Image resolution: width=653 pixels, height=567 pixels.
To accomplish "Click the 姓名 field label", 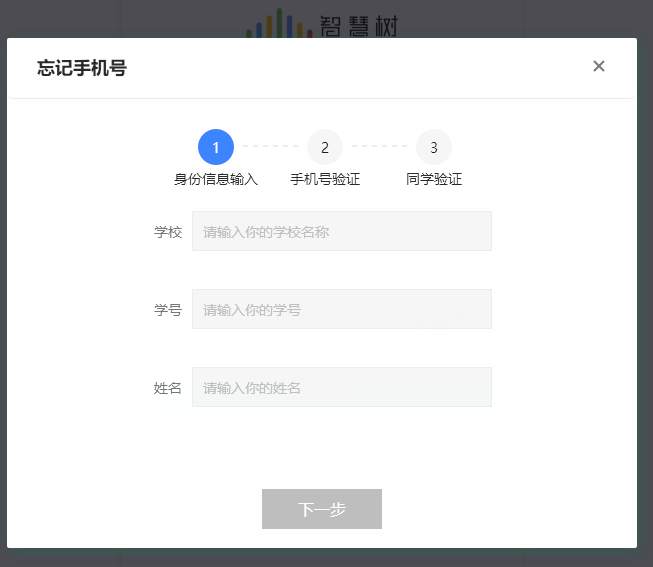I will tap(167, 388).
